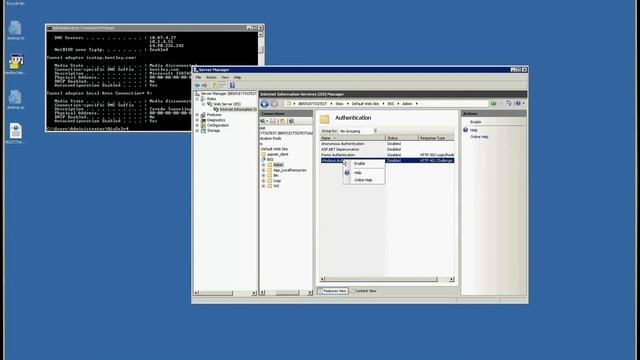Click the Server Manager toolbar back arrow
The width and height of the screenshot is (640, 360).
(x=197, y=85)
